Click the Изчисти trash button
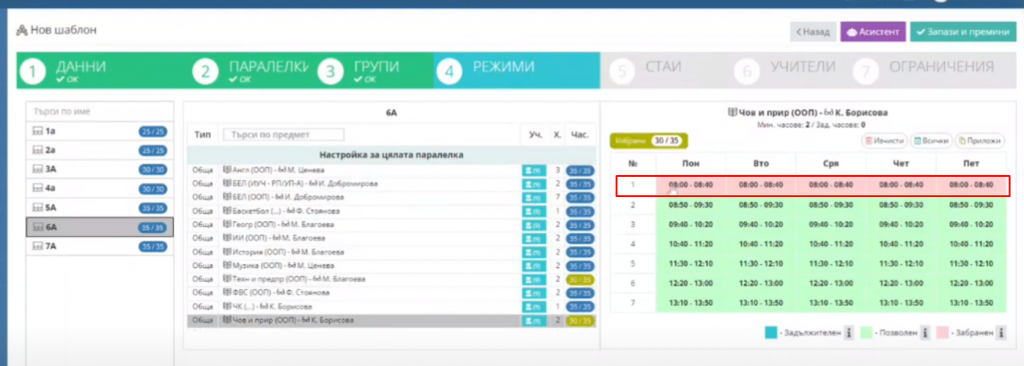 pyautogui.click(x=885, y=141)
